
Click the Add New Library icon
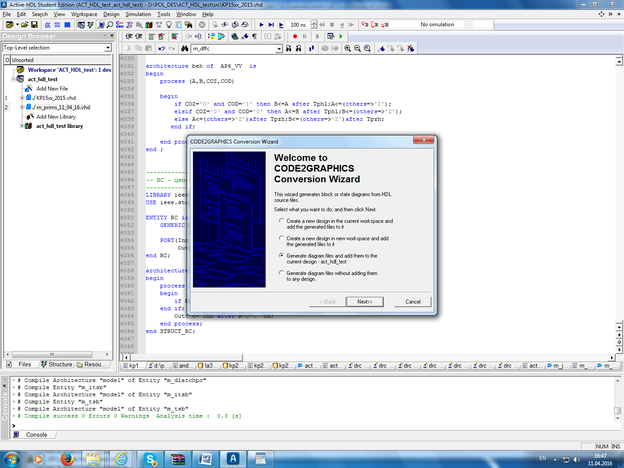tap(29, 117)
